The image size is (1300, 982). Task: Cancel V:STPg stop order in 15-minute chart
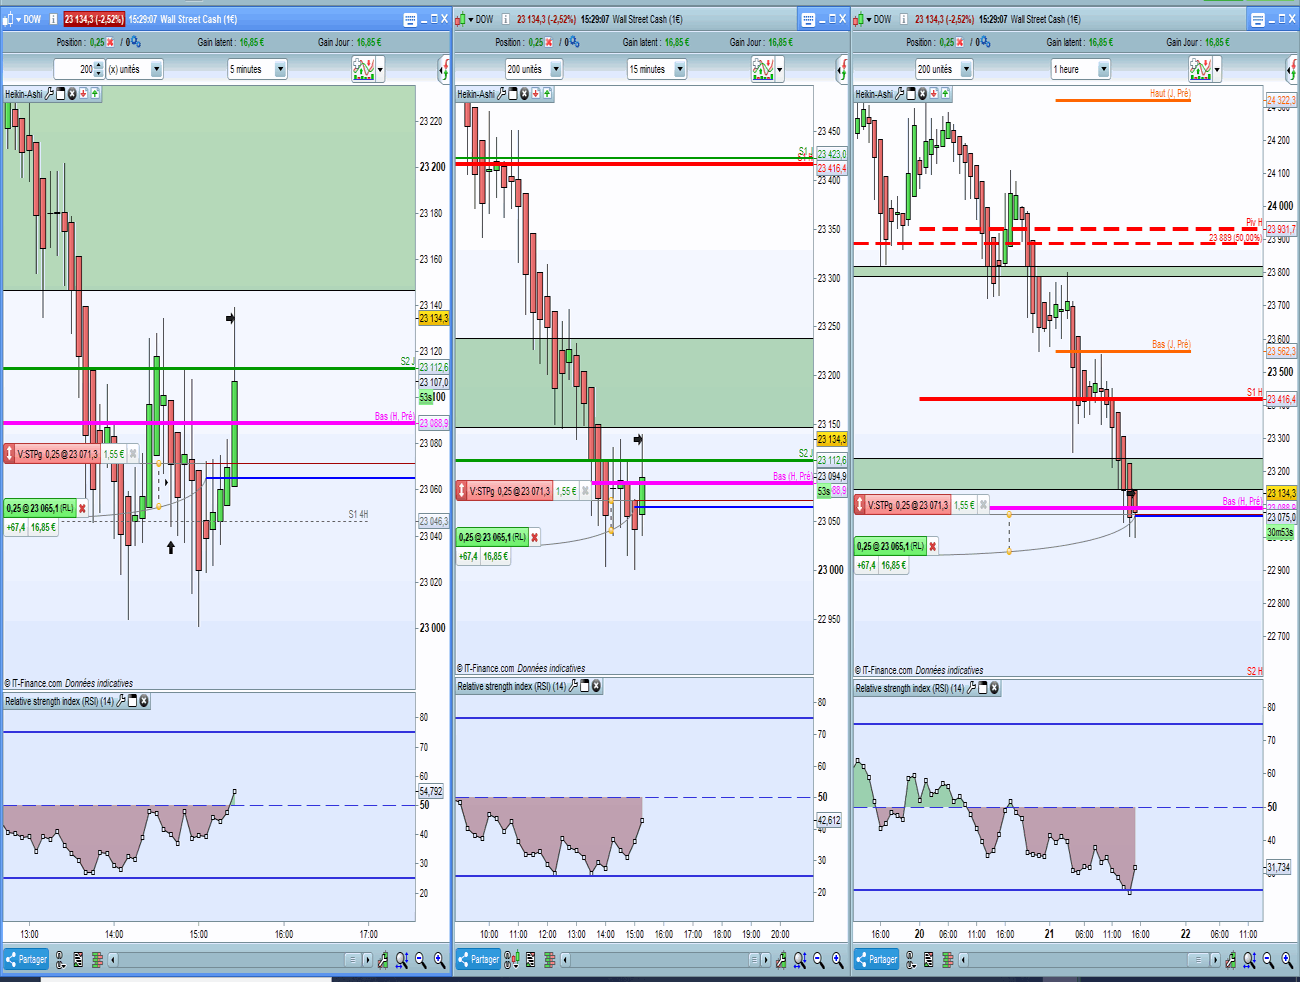(x=585, y=491)
